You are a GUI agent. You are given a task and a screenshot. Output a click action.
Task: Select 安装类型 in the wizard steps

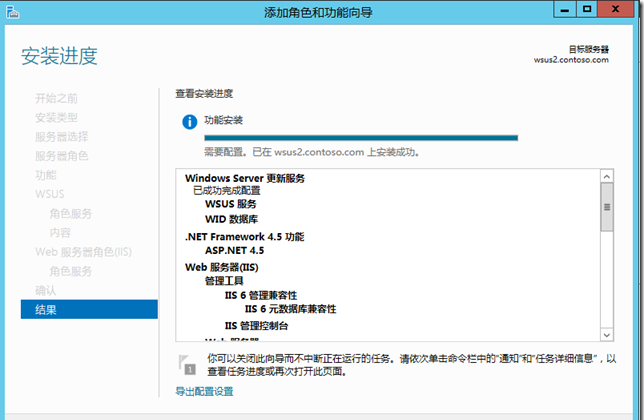[x=56, y=118]
